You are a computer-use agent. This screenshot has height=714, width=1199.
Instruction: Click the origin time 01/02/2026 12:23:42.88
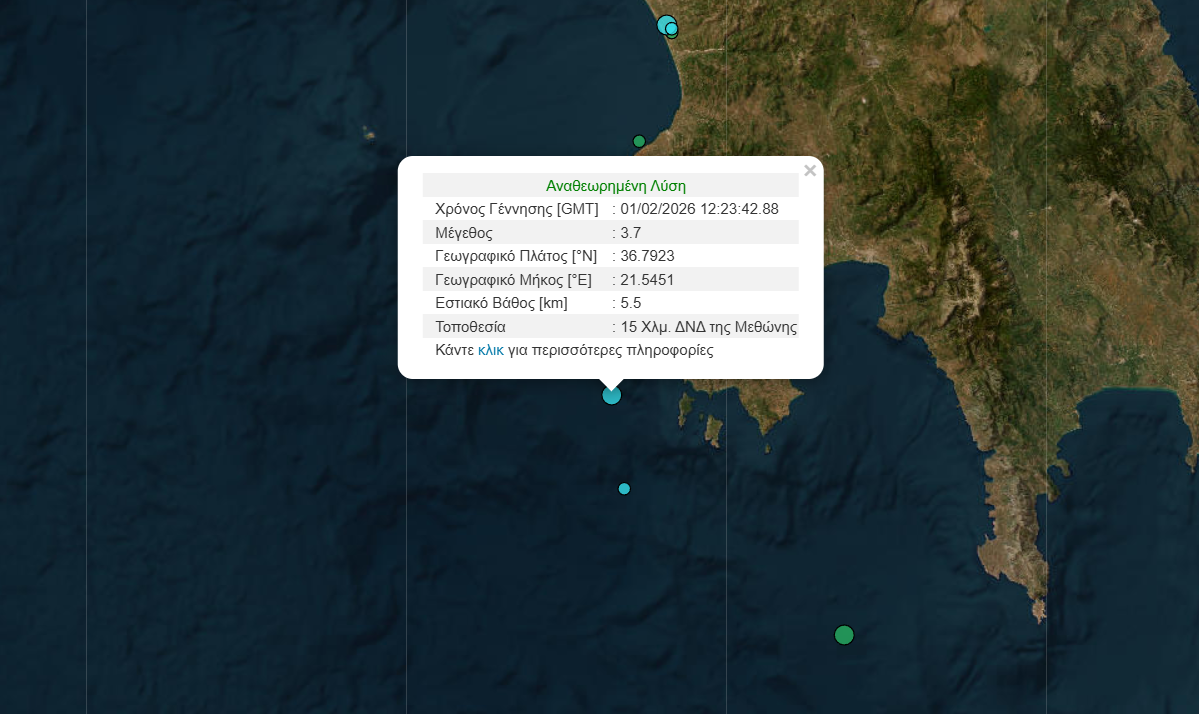point(699,209)
